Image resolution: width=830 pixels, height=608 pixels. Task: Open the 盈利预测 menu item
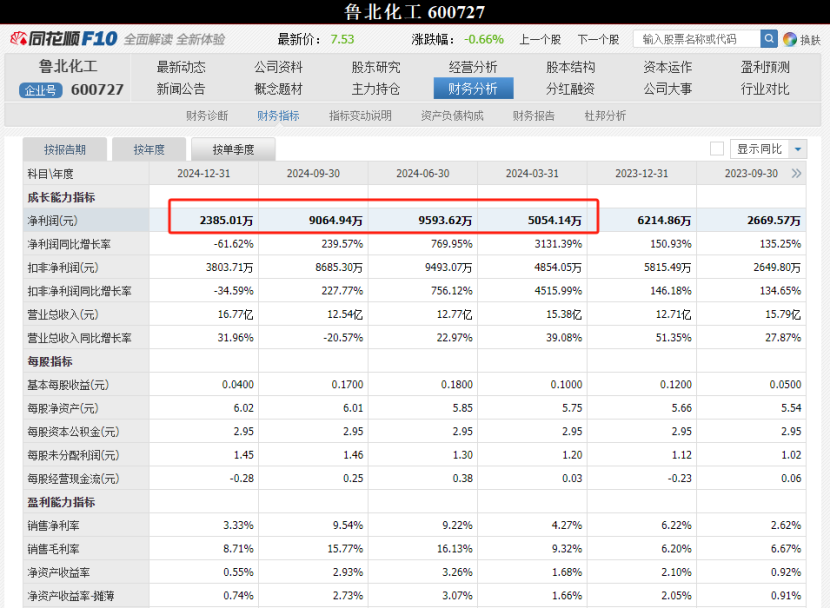pos(765,67)
